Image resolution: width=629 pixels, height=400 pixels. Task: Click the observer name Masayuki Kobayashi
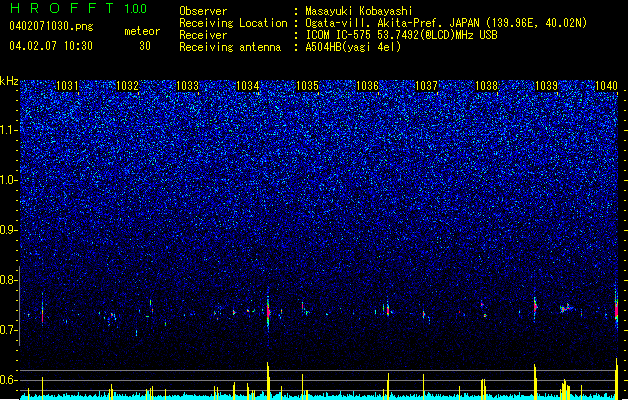click(x=359, y=11)
